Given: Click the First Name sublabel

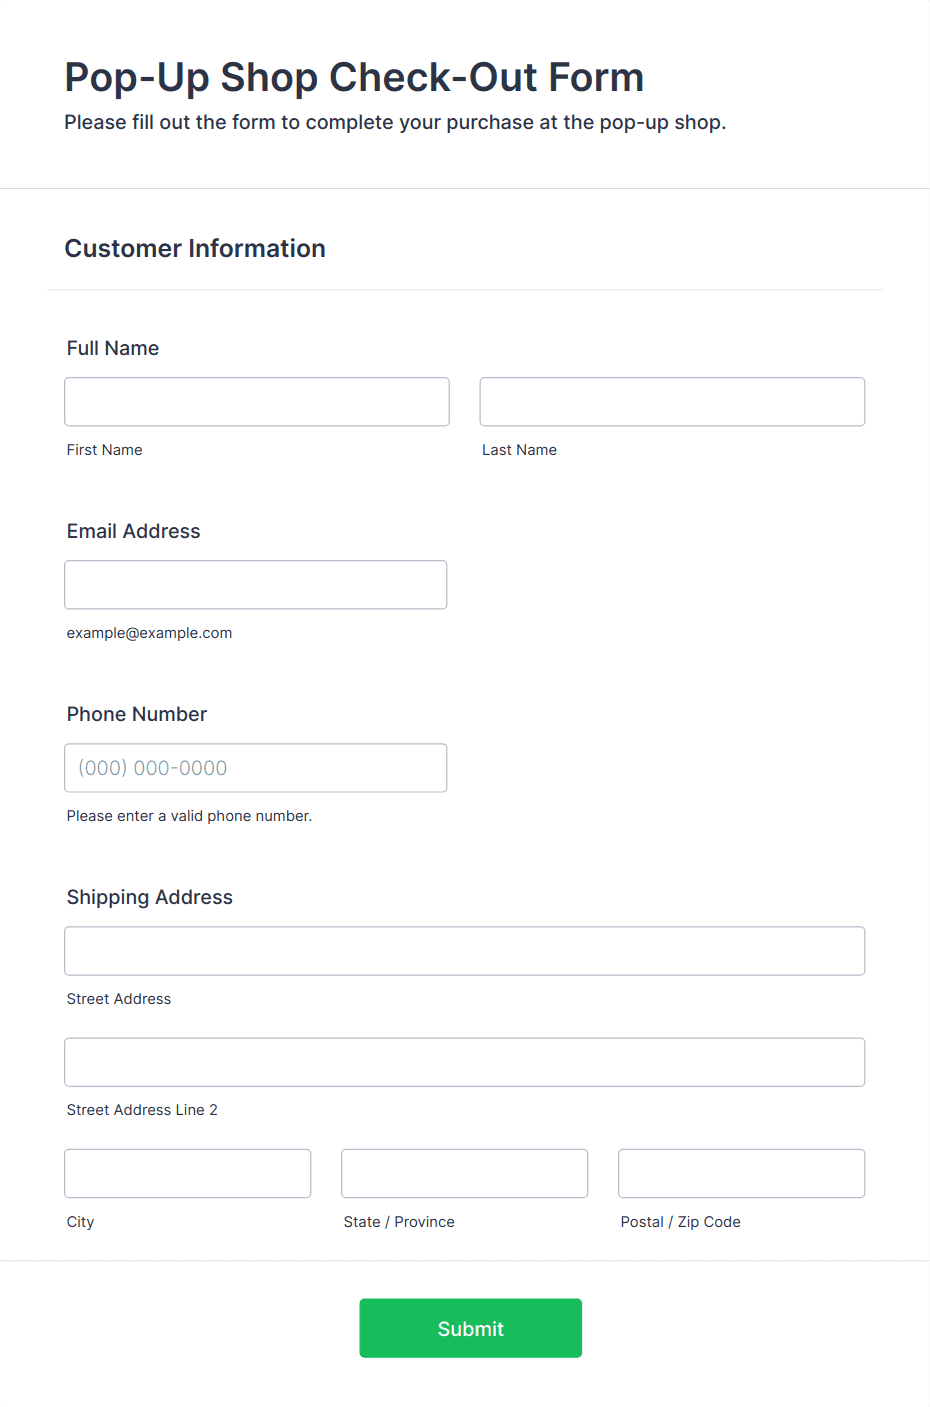Looking at the screenshot, I should pyautogui.click(x=105, y=450).
